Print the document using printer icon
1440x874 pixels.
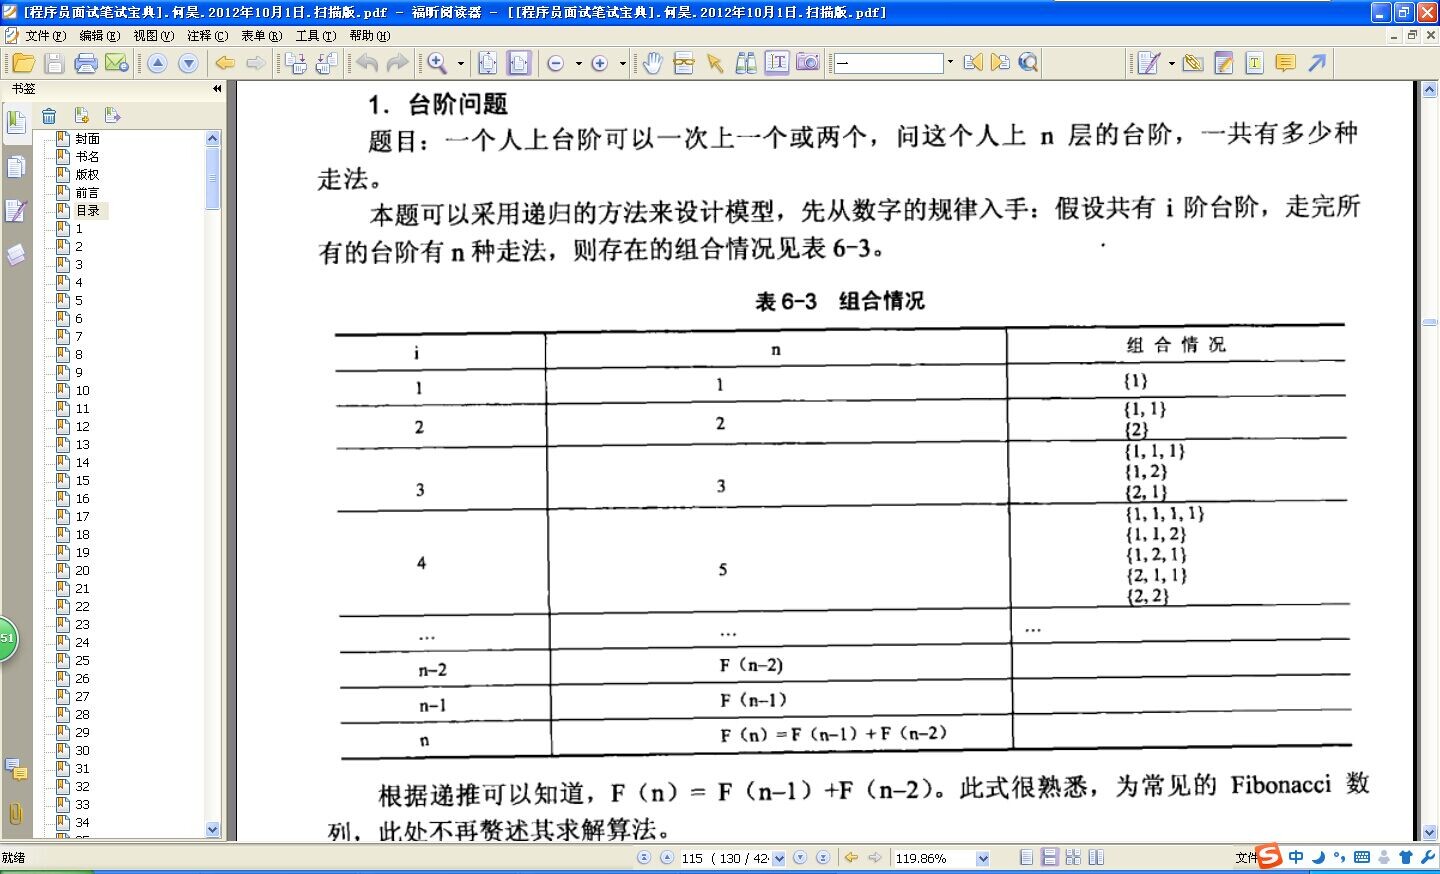tap(86, 63)
